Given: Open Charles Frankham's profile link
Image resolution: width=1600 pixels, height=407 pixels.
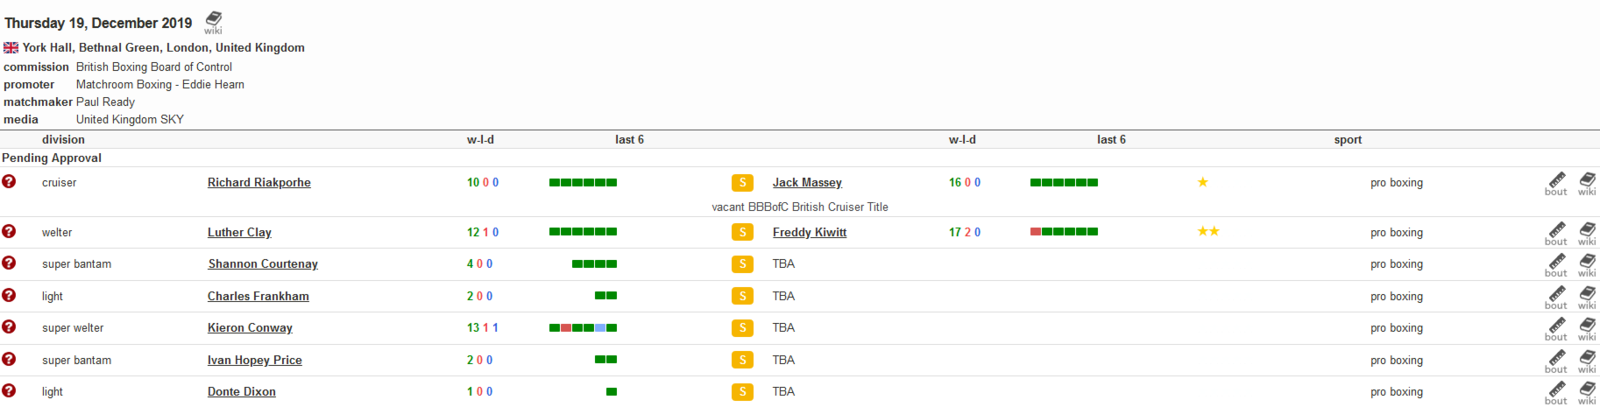Looking at the screenshot, I should (x=258, y=297).
